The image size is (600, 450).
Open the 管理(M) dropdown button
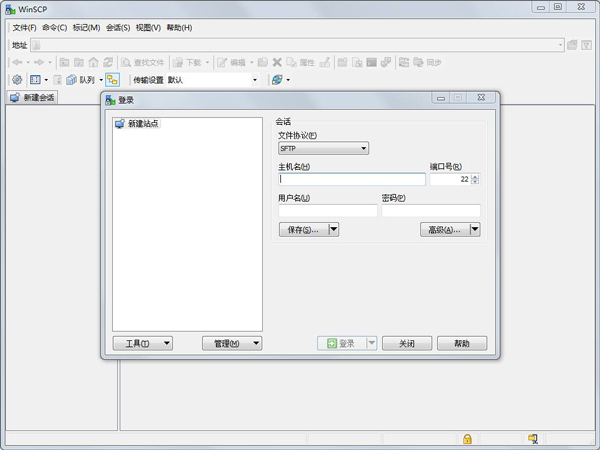tap(232, 343)
